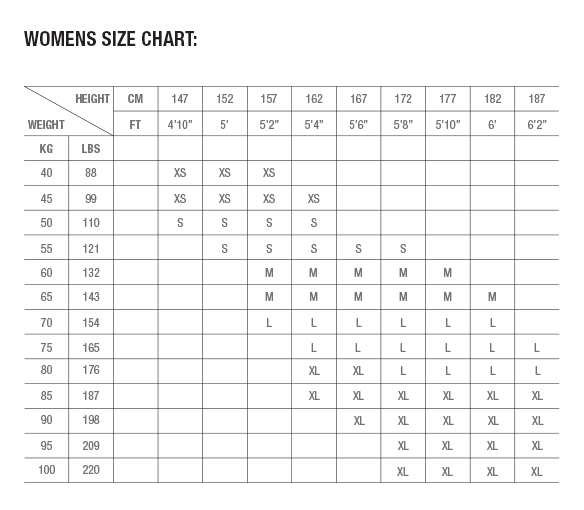Select the 177 cm height header
Image resolution: width=584 pixels, height=510 pixels.
[x=448, y=99]
